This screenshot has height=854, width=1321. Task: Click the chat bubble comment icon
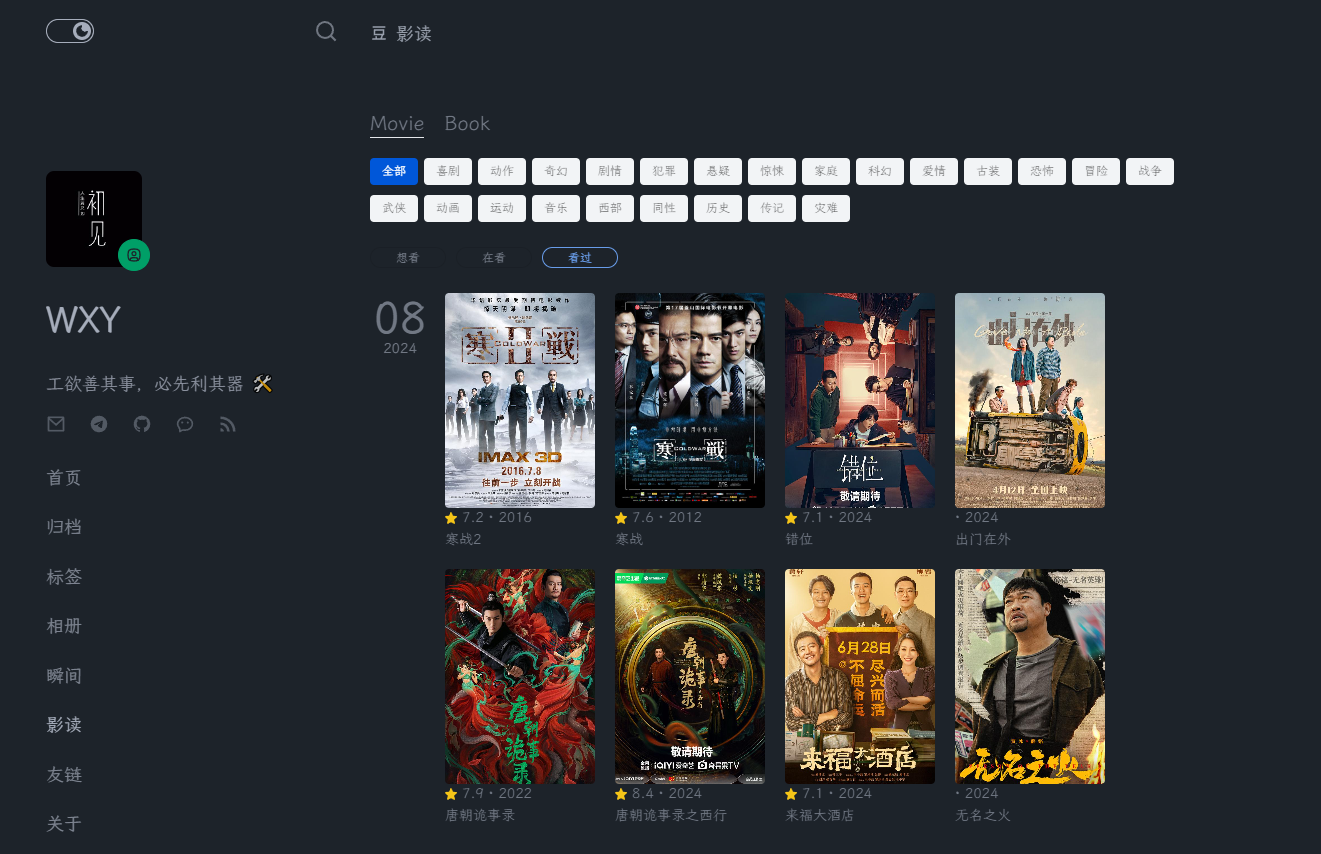[x=185, y=424]
